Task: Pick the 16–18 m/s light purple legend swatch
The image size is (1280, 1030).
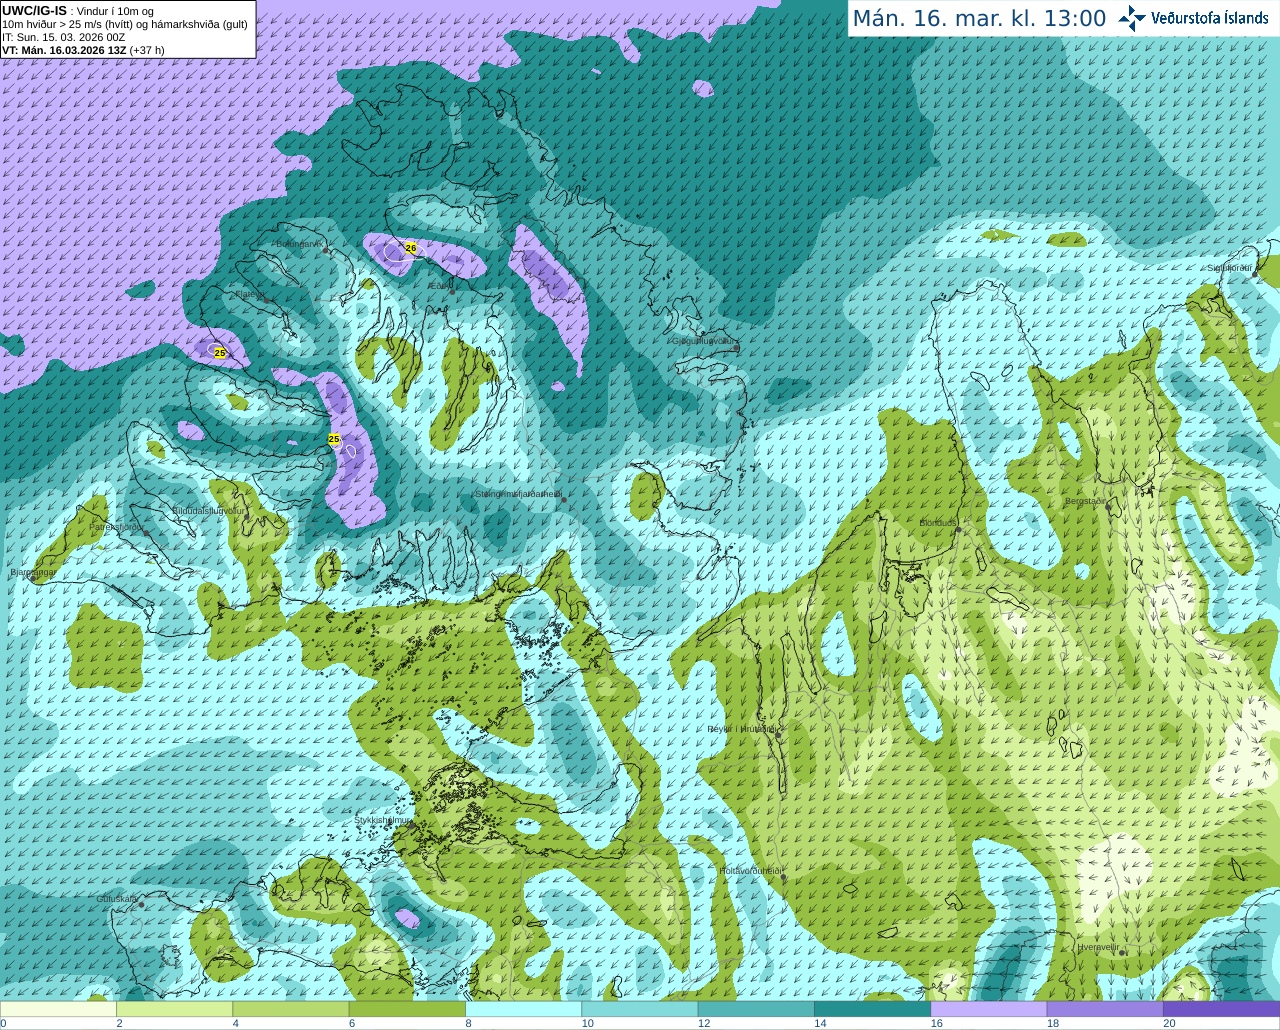Action: click(988, 1009)
